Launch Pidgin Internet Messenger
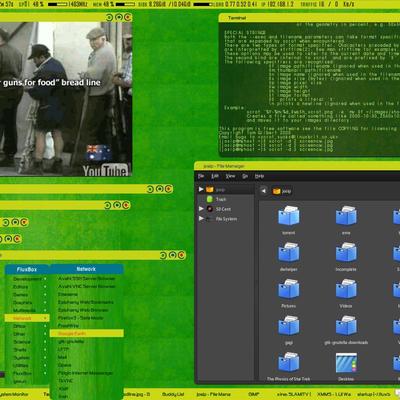400x400 pixels. coord(87,373)
